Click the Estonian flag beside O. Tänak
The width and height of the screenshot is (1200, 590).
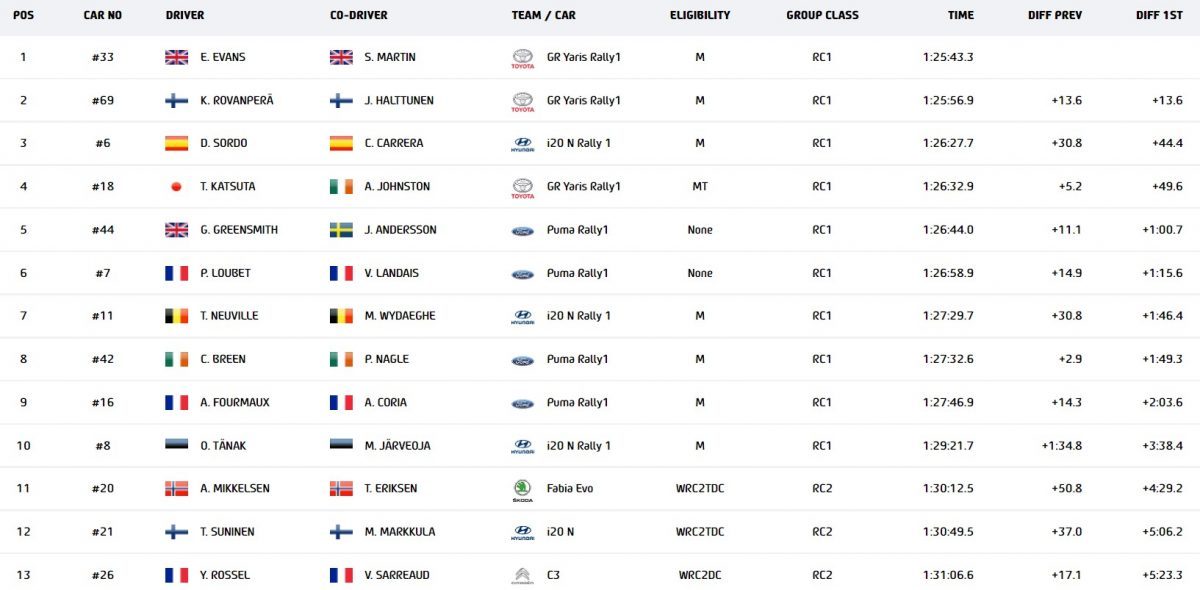tap(176, 446)
